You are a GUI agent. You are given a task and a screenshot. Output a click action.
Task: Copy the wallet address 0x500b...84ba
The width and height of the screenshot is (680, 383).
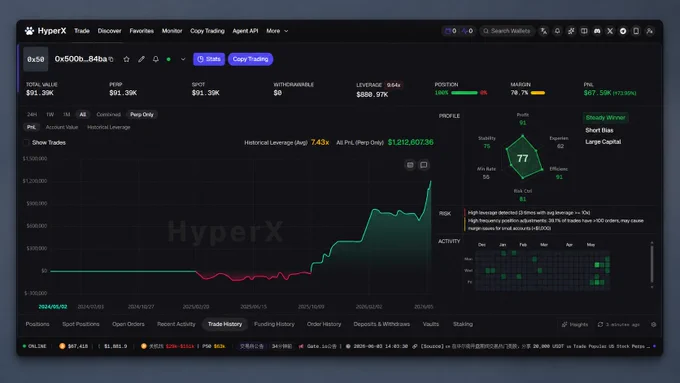[111, 59]
